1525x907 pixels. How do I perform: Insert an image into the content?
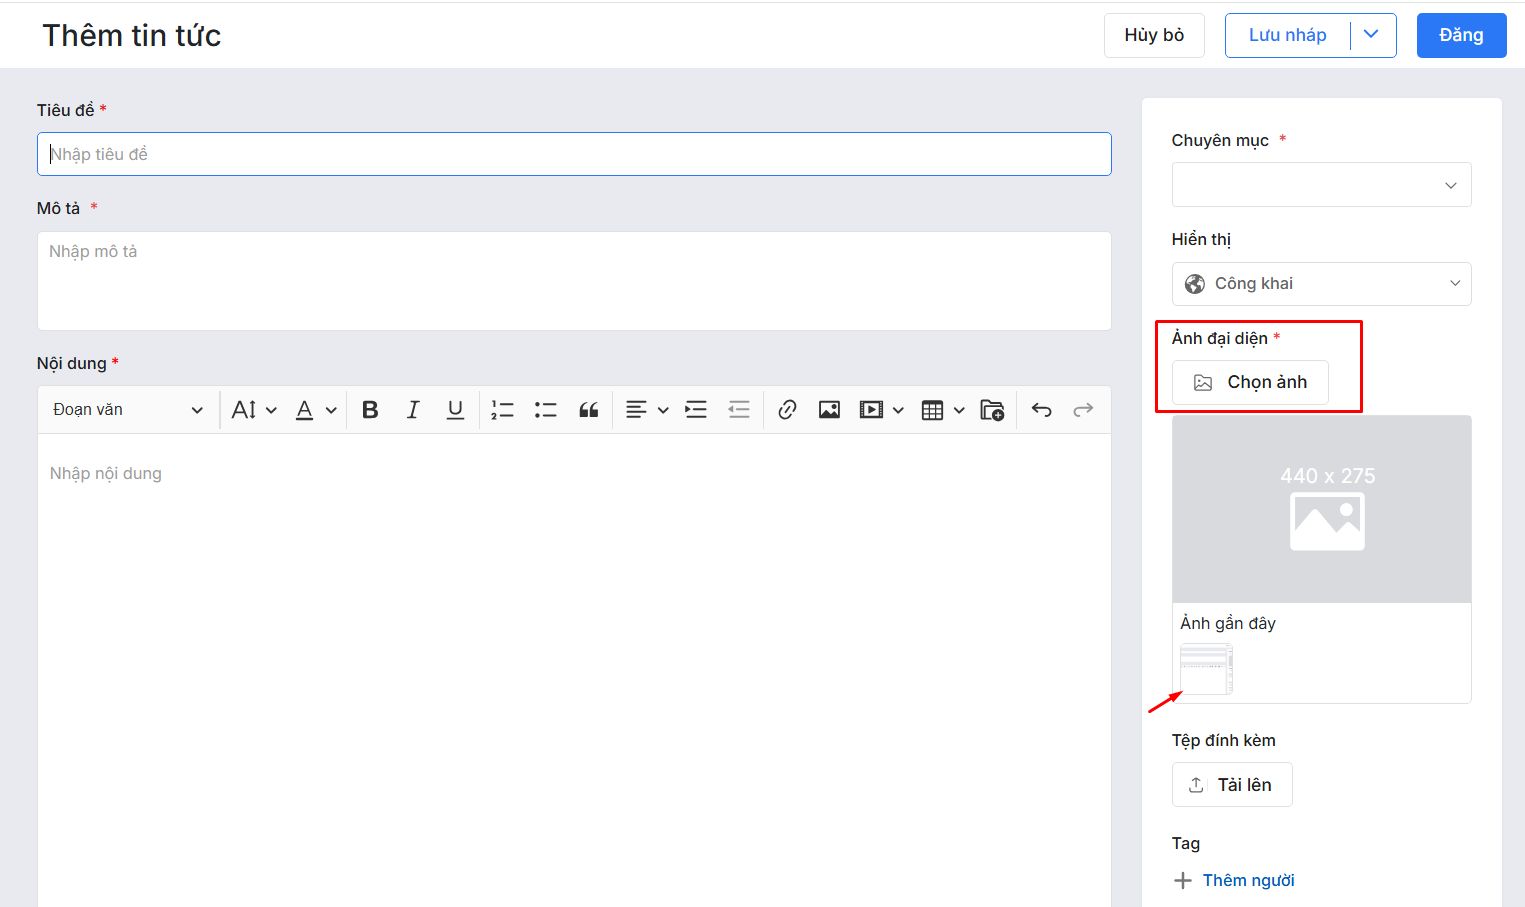[x=829, y=410]
